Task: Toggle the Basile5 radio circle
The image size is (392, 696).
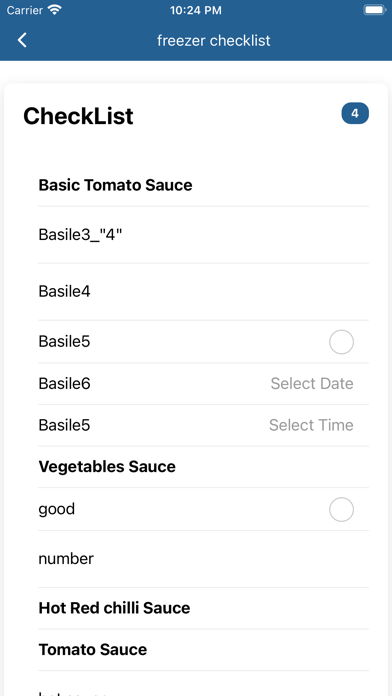Action: (x=341, y=342)
